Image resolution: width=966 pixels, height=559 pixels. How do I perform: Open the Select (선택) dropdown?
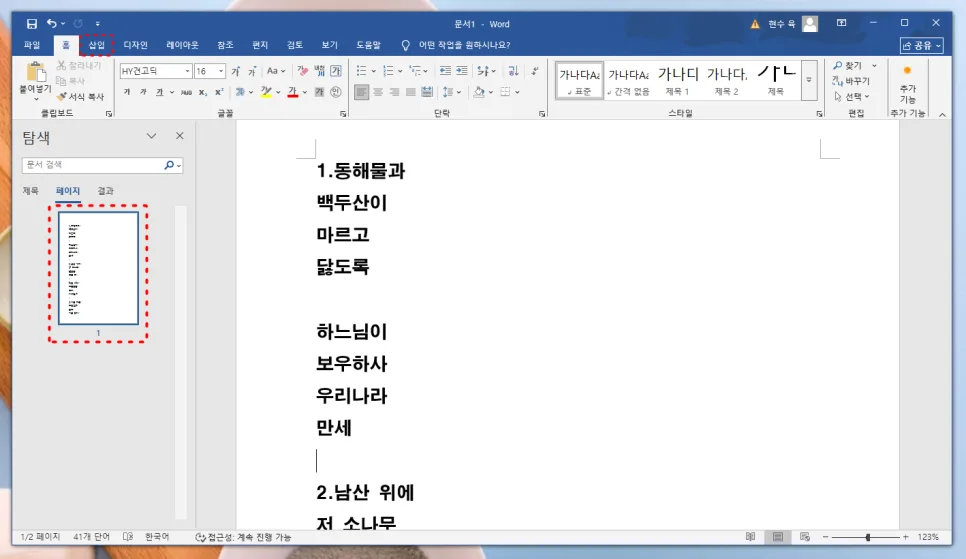[851, 96]
